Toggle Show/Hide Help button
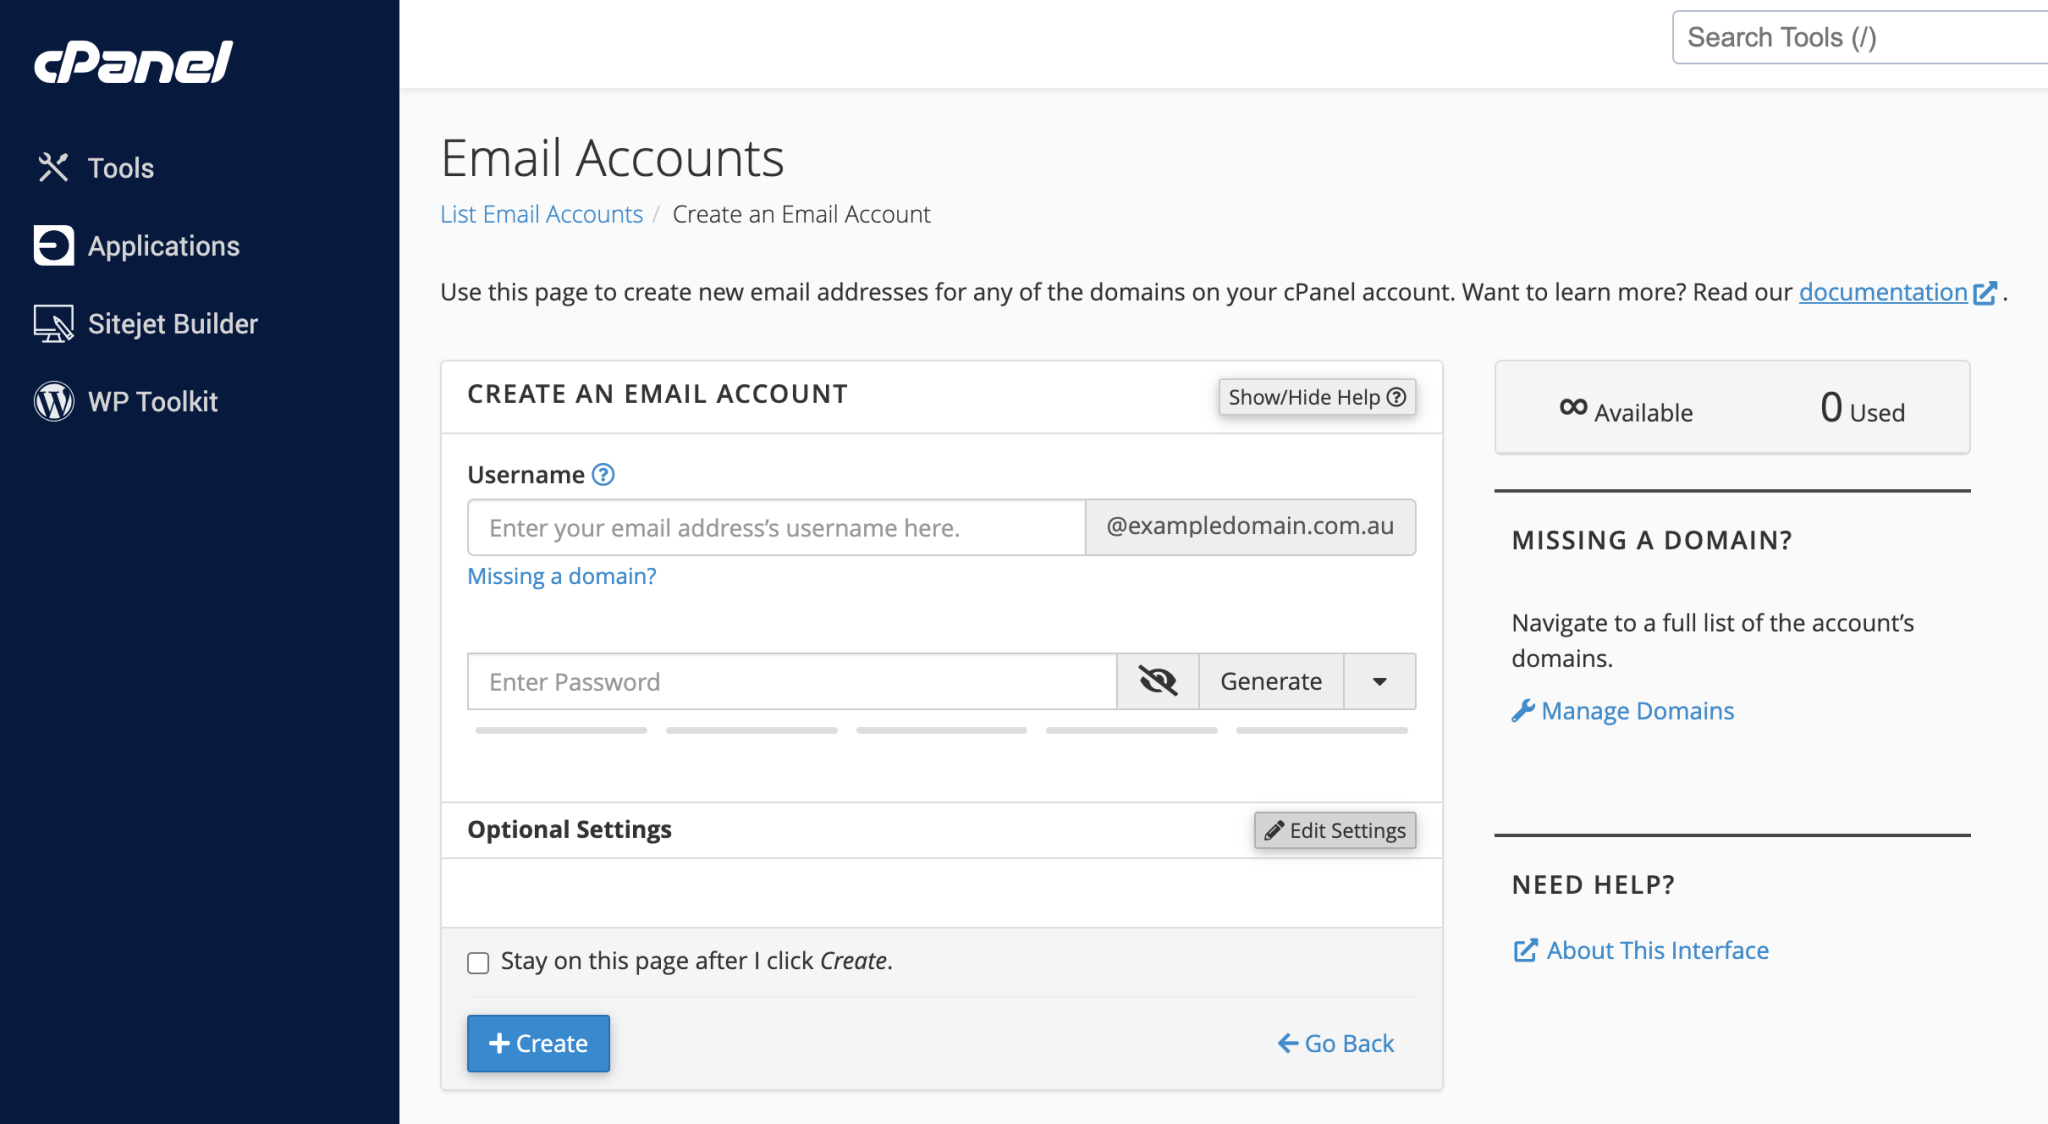Viewport: 2048px width, 1124px height. tap(1317, 397)
